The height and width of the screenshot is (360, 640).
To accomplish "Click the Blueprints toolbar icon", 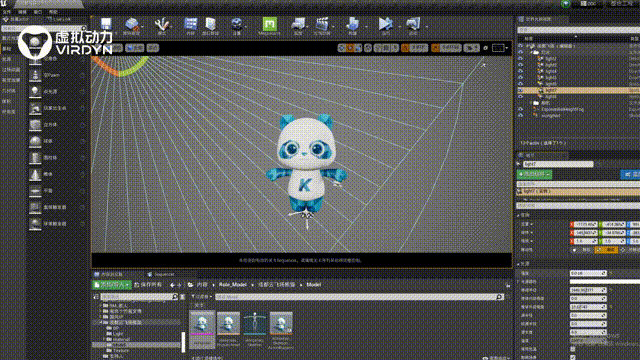I will [298, 24].
